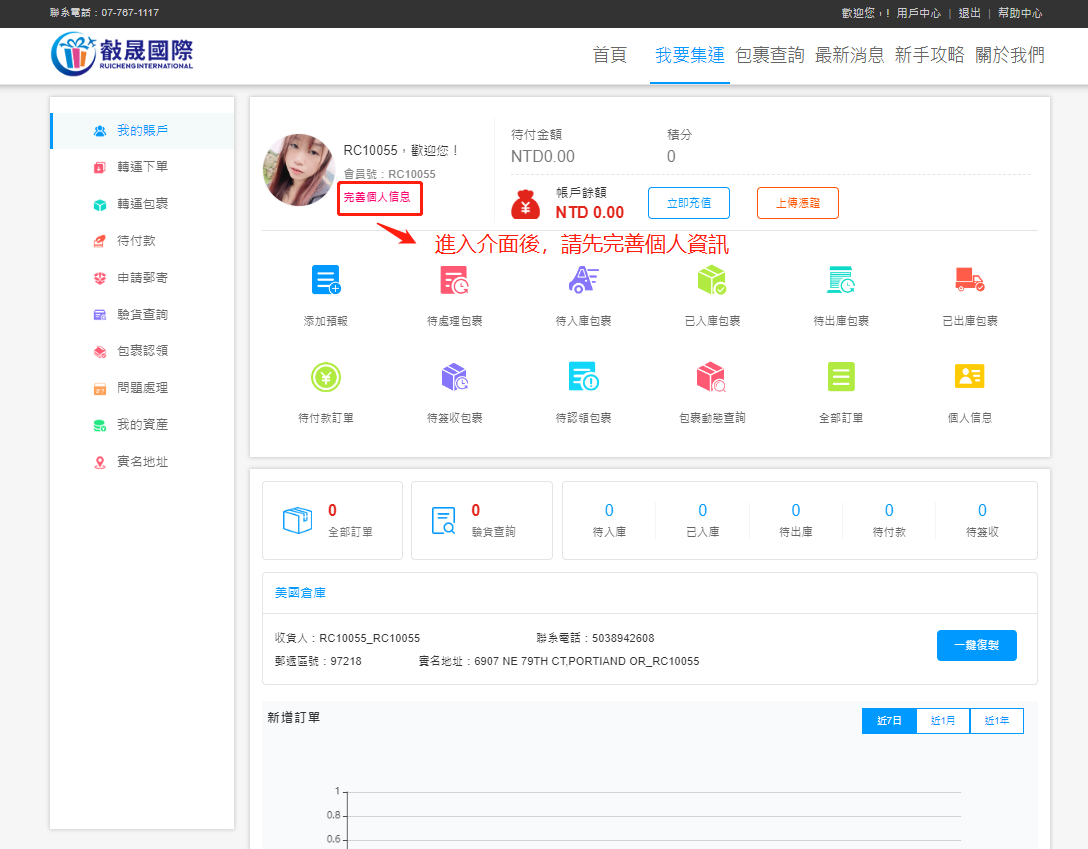
Task: Open the 待付款訂單 yen icon
Action: click(x=326, y=377)
